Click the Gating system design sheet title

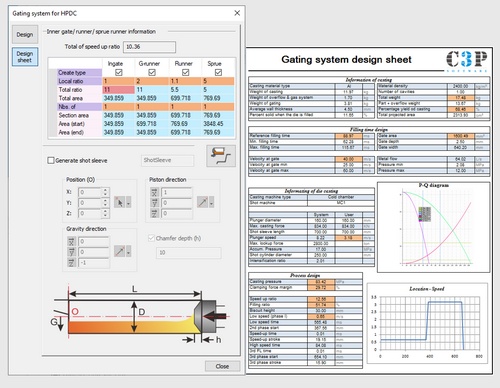[346, 60]
